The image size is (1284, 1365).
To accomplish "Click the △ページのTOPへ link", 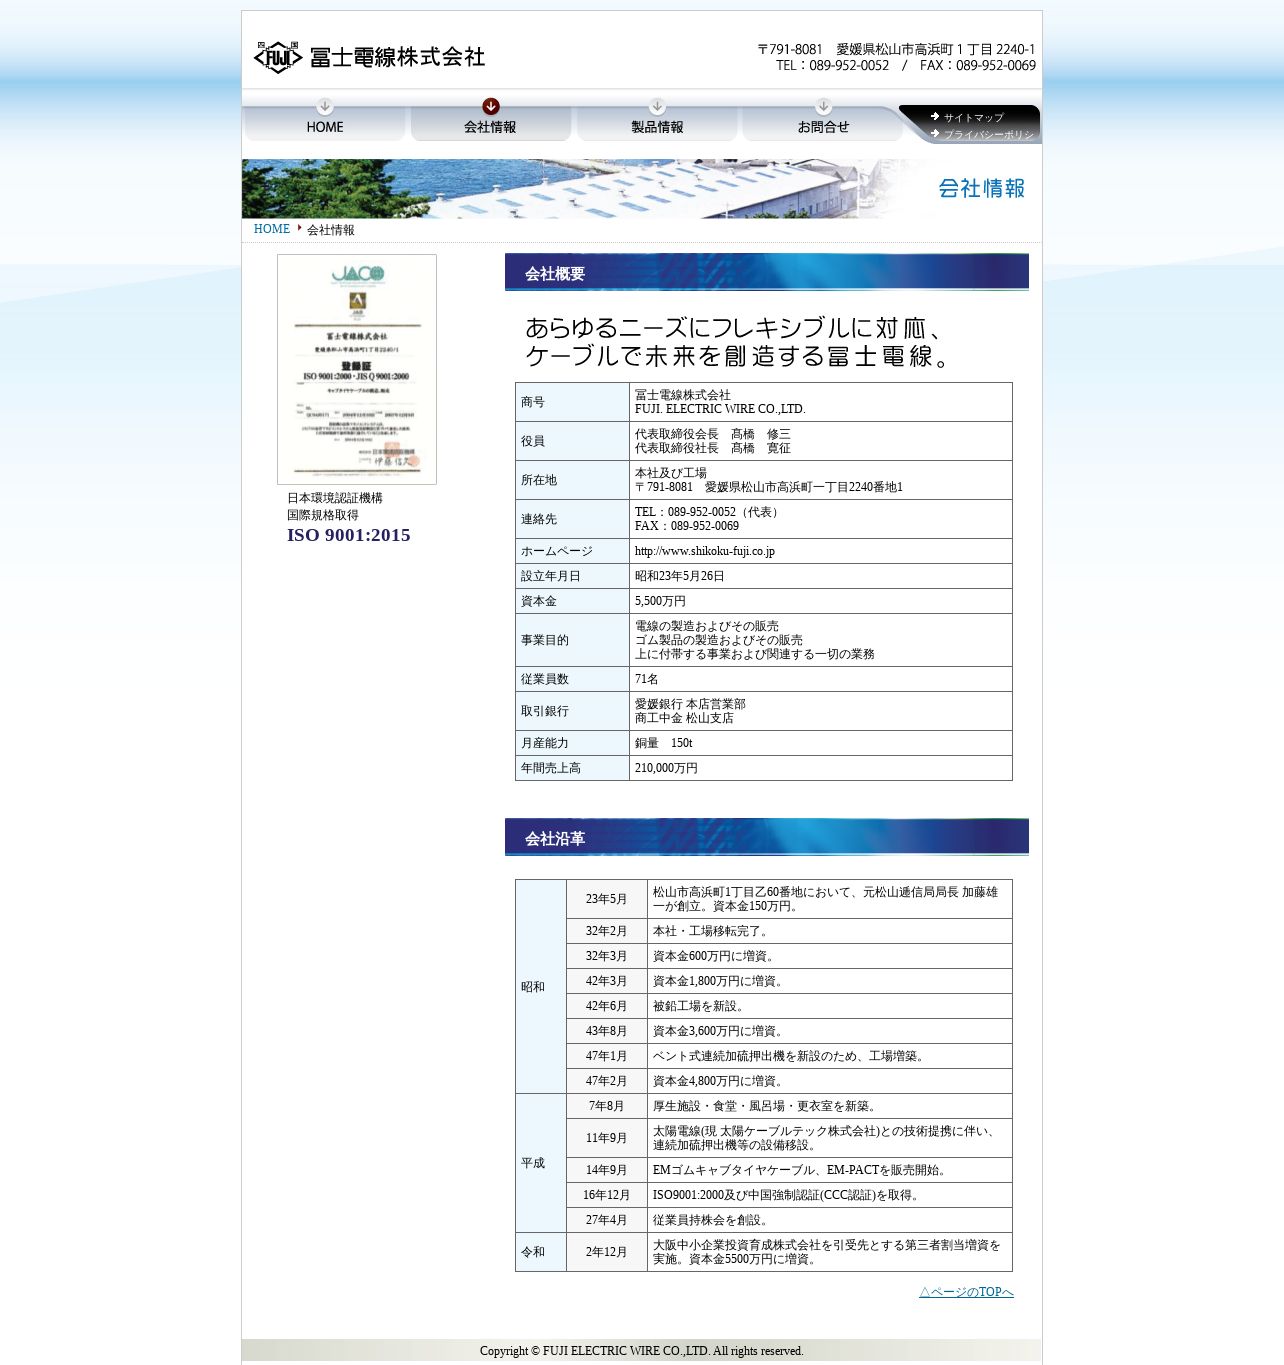I will pyautogui.click(x=966, y=1292).
